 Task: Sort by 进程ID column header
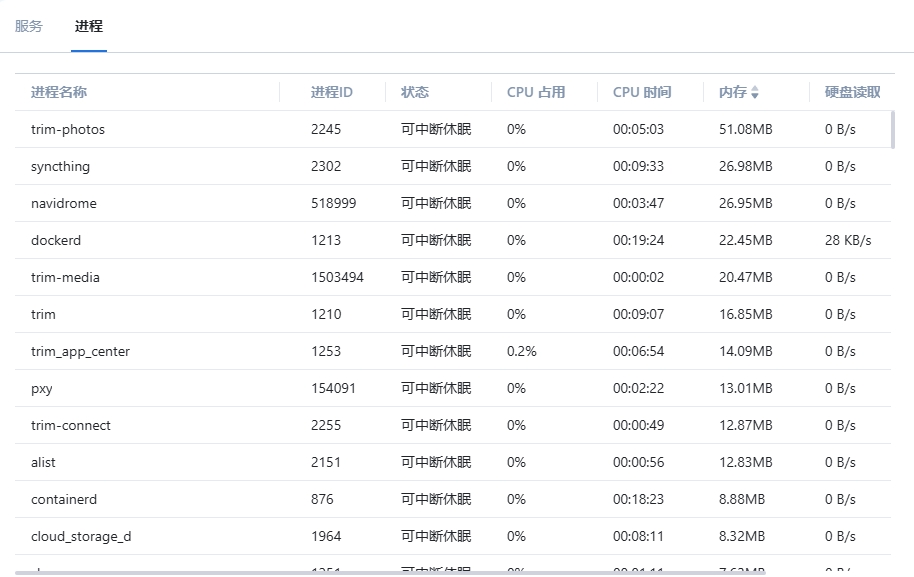(x=332, y=92)
